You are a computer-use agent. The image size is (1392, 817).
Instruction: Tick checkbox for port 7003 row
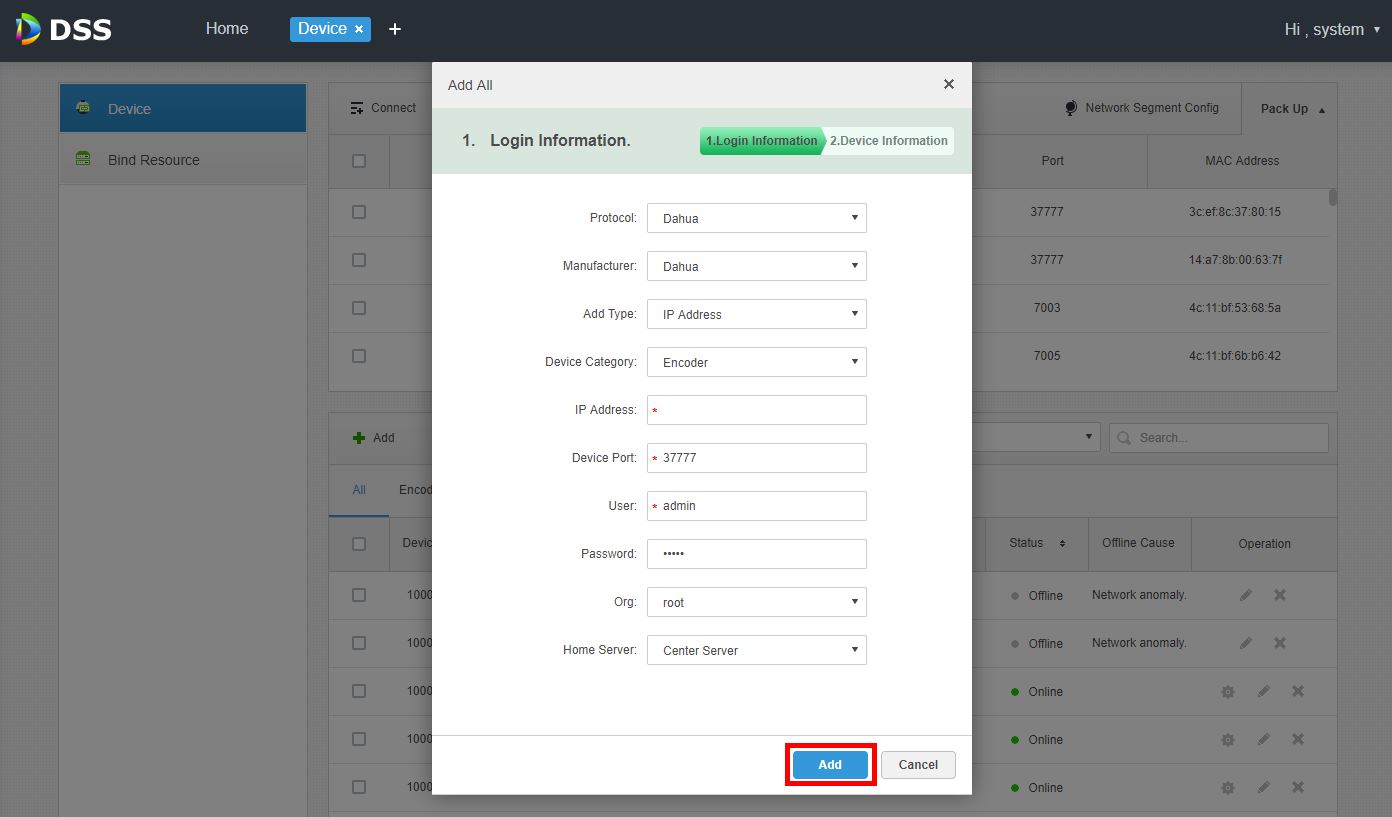359,308
